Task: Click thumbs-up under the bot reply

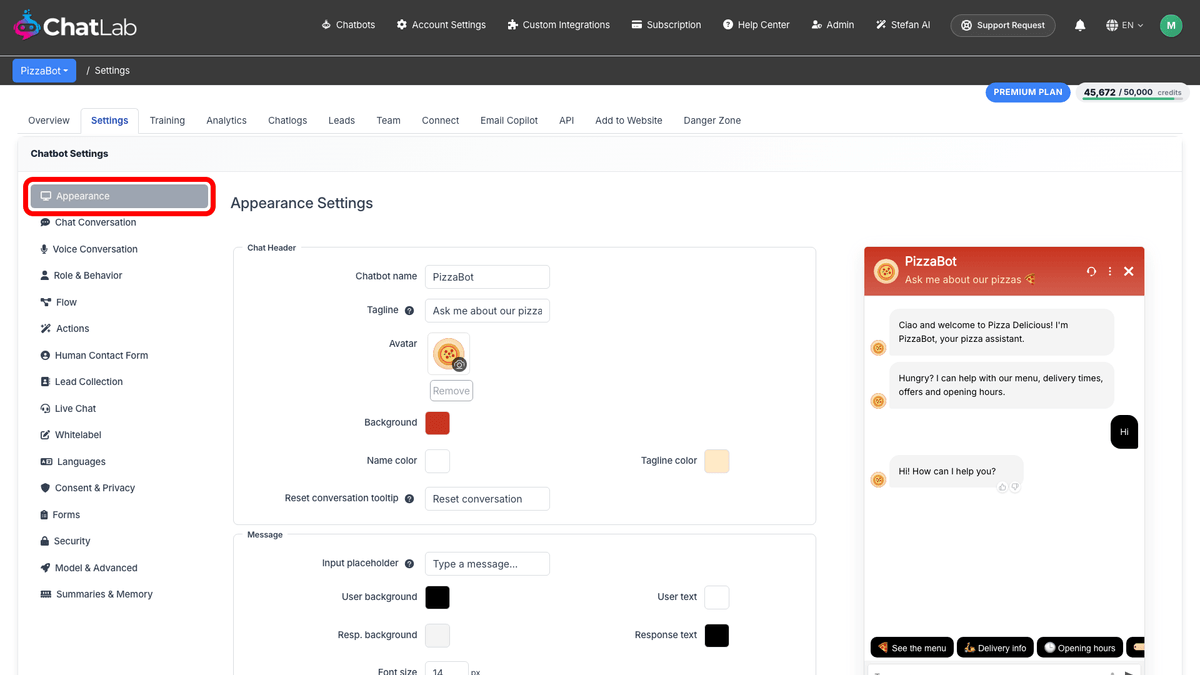Action: [x=1002, y=487]
